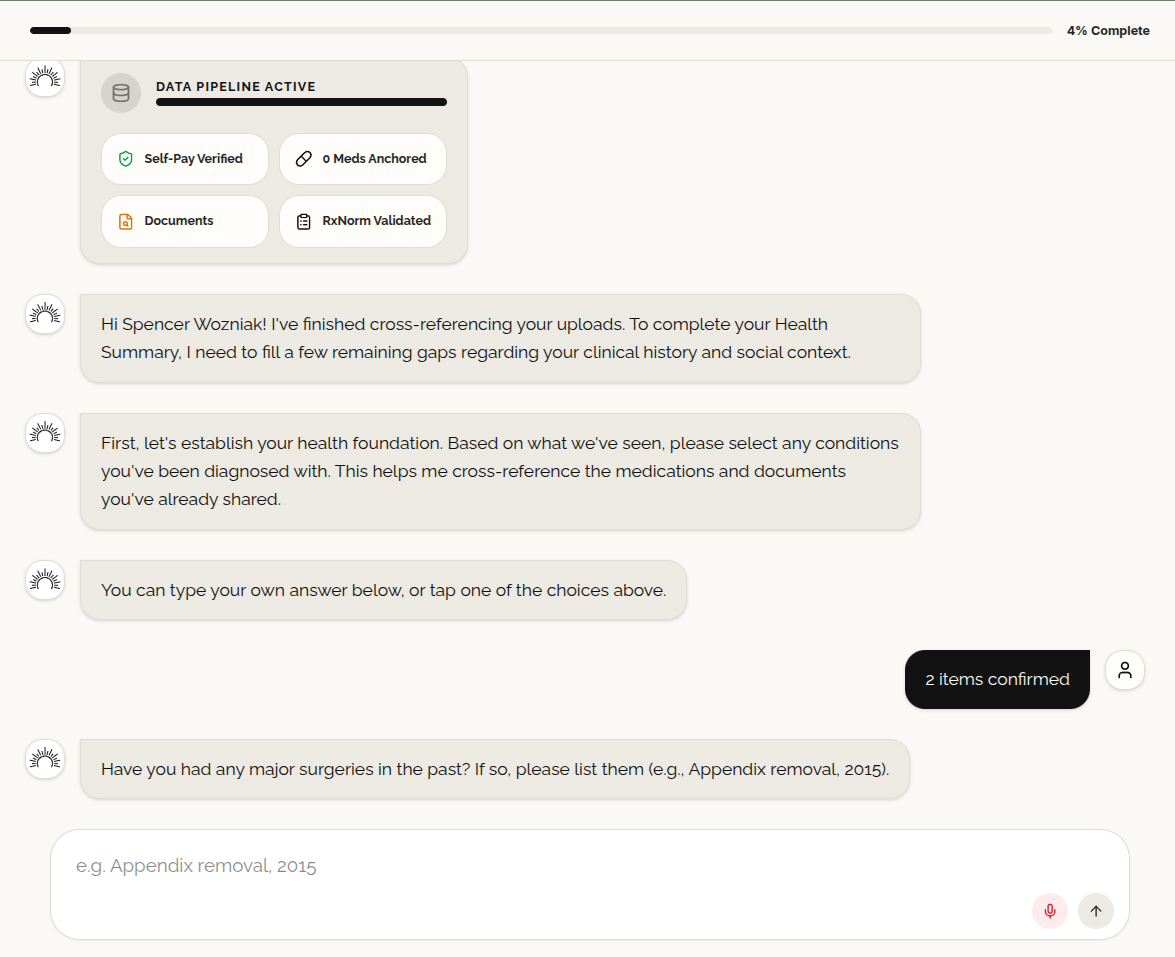Click the assistant avatar beside the health foundation message
The image size is (1175, 957).
pyautogui.click(x=45, y=433)
